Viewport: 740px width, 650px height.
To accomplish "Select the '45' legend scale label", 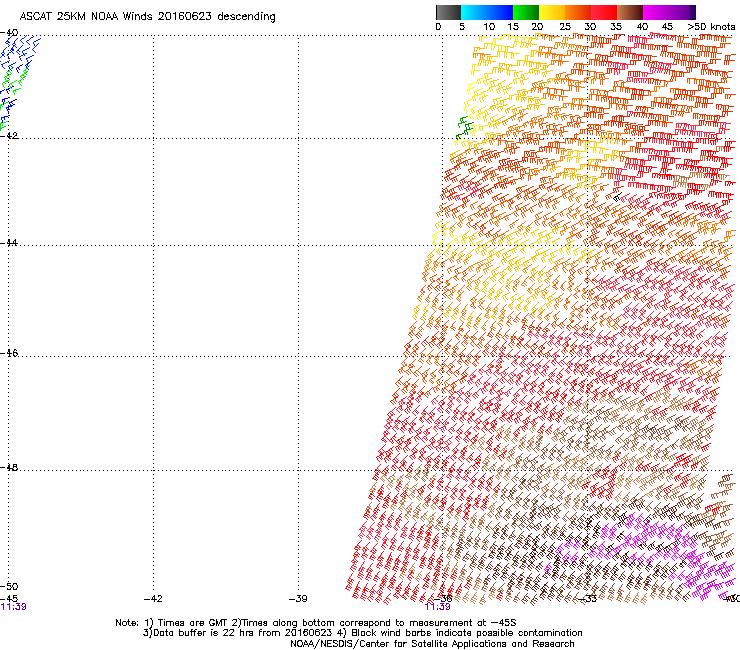I will tap(667, 27).
